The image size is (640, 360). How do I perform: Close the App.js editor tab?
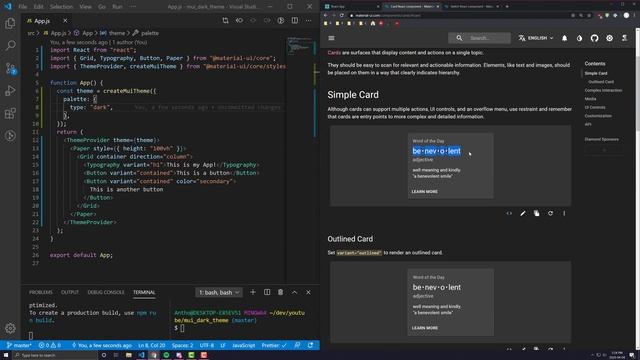click(65, 20)
